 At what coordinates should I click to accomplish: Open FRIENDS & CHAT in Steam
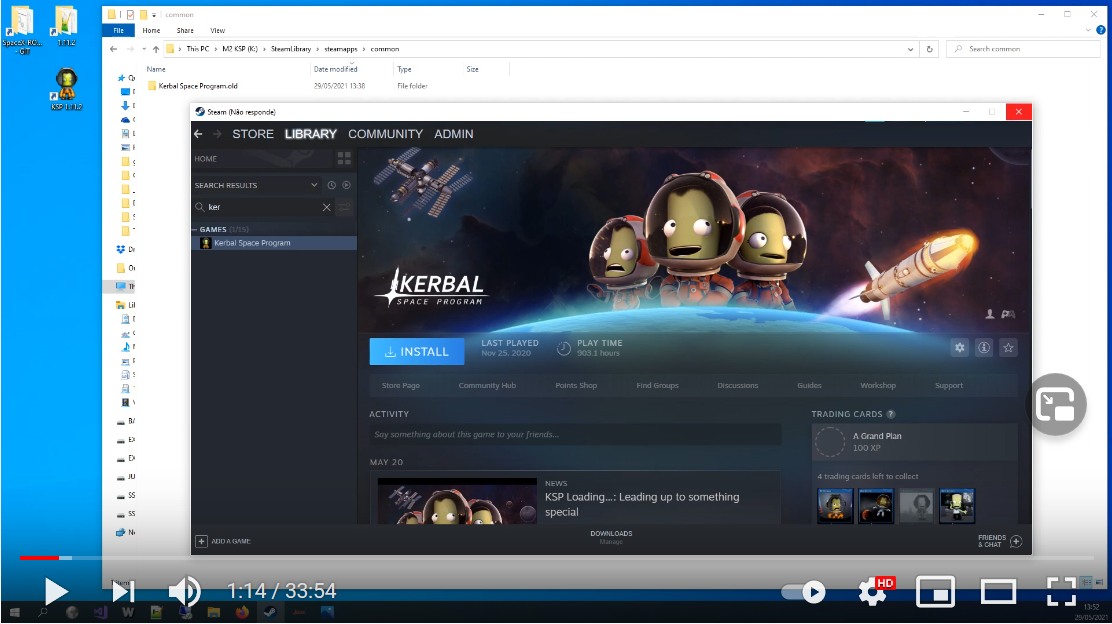[x=999, y=541]
